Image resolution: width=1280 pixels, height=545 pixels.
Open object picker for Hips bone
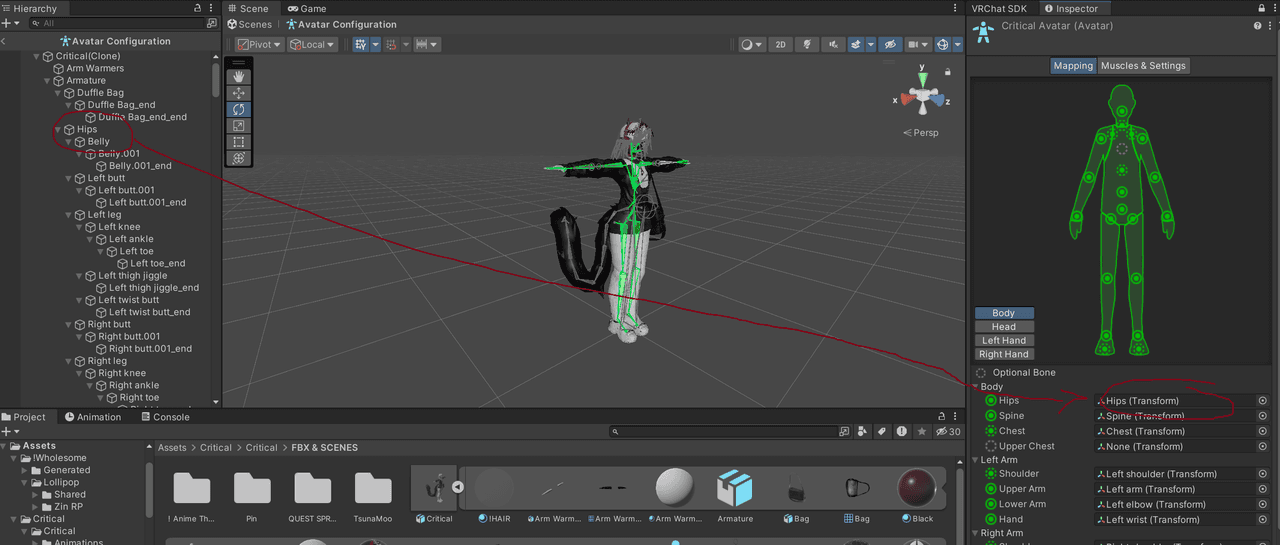1262,401
